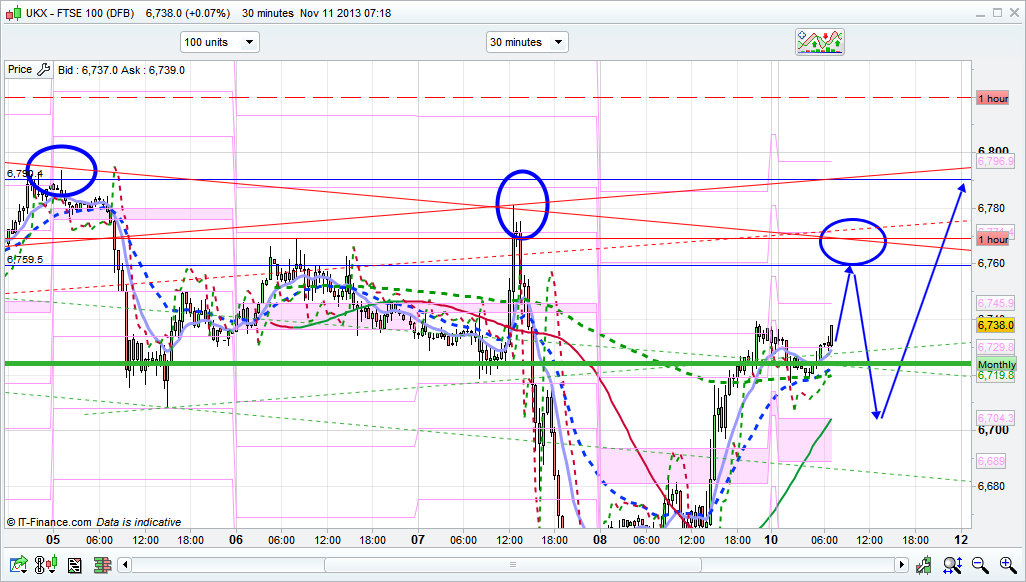Open the 30 minutes timeframe dropdown
This screenshot has width=1026, height=582.
coord(526,42)
